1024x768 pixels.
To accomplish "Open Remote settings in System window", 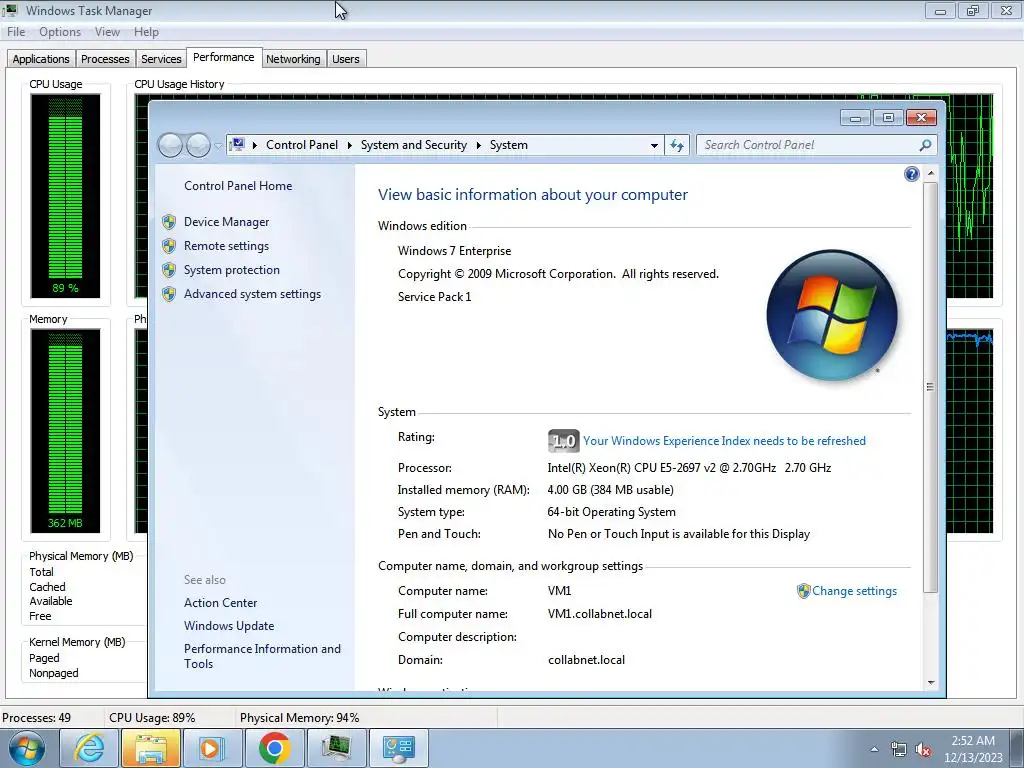I will tap(226, 246).
